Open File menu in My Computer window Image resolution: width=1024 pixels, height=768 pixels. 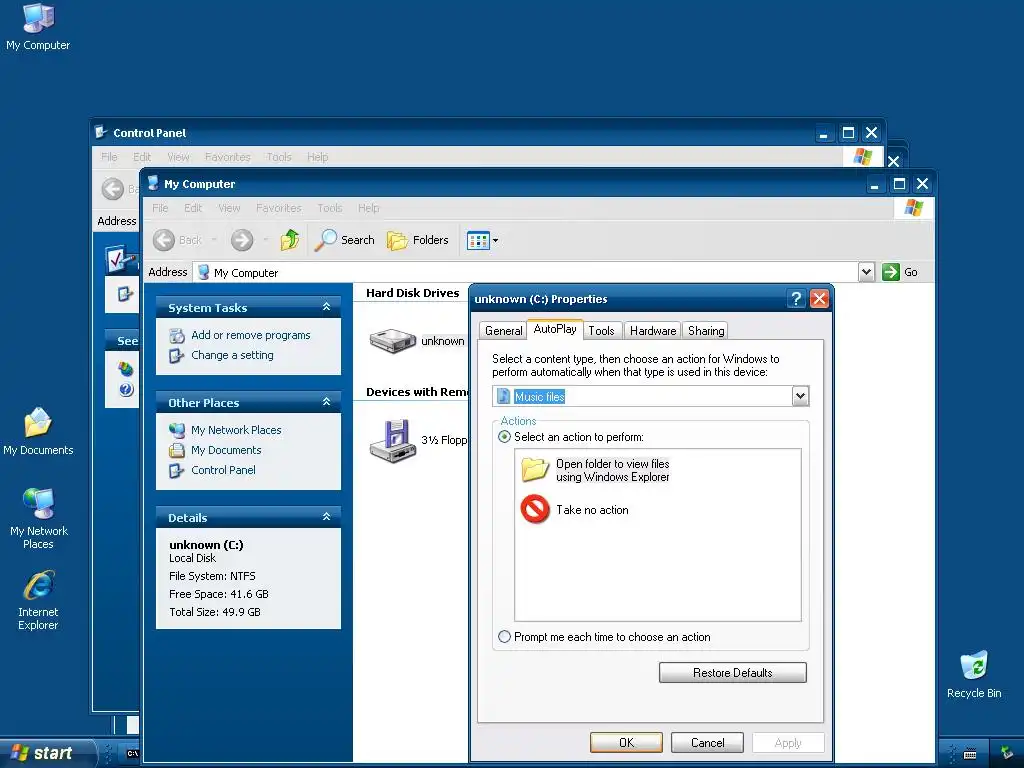pyautogui.click(x=160, y=208)
